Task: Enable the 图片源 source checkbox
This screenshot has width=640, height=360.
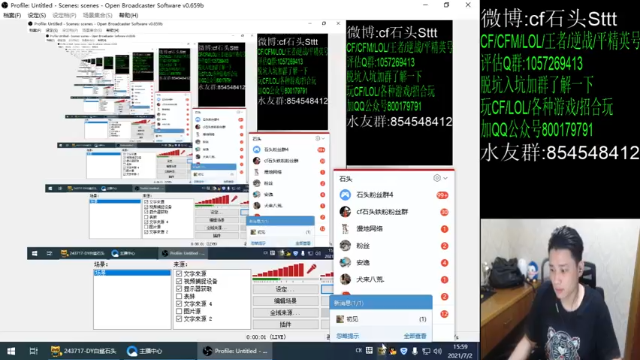Action: (x=179, y=311)
